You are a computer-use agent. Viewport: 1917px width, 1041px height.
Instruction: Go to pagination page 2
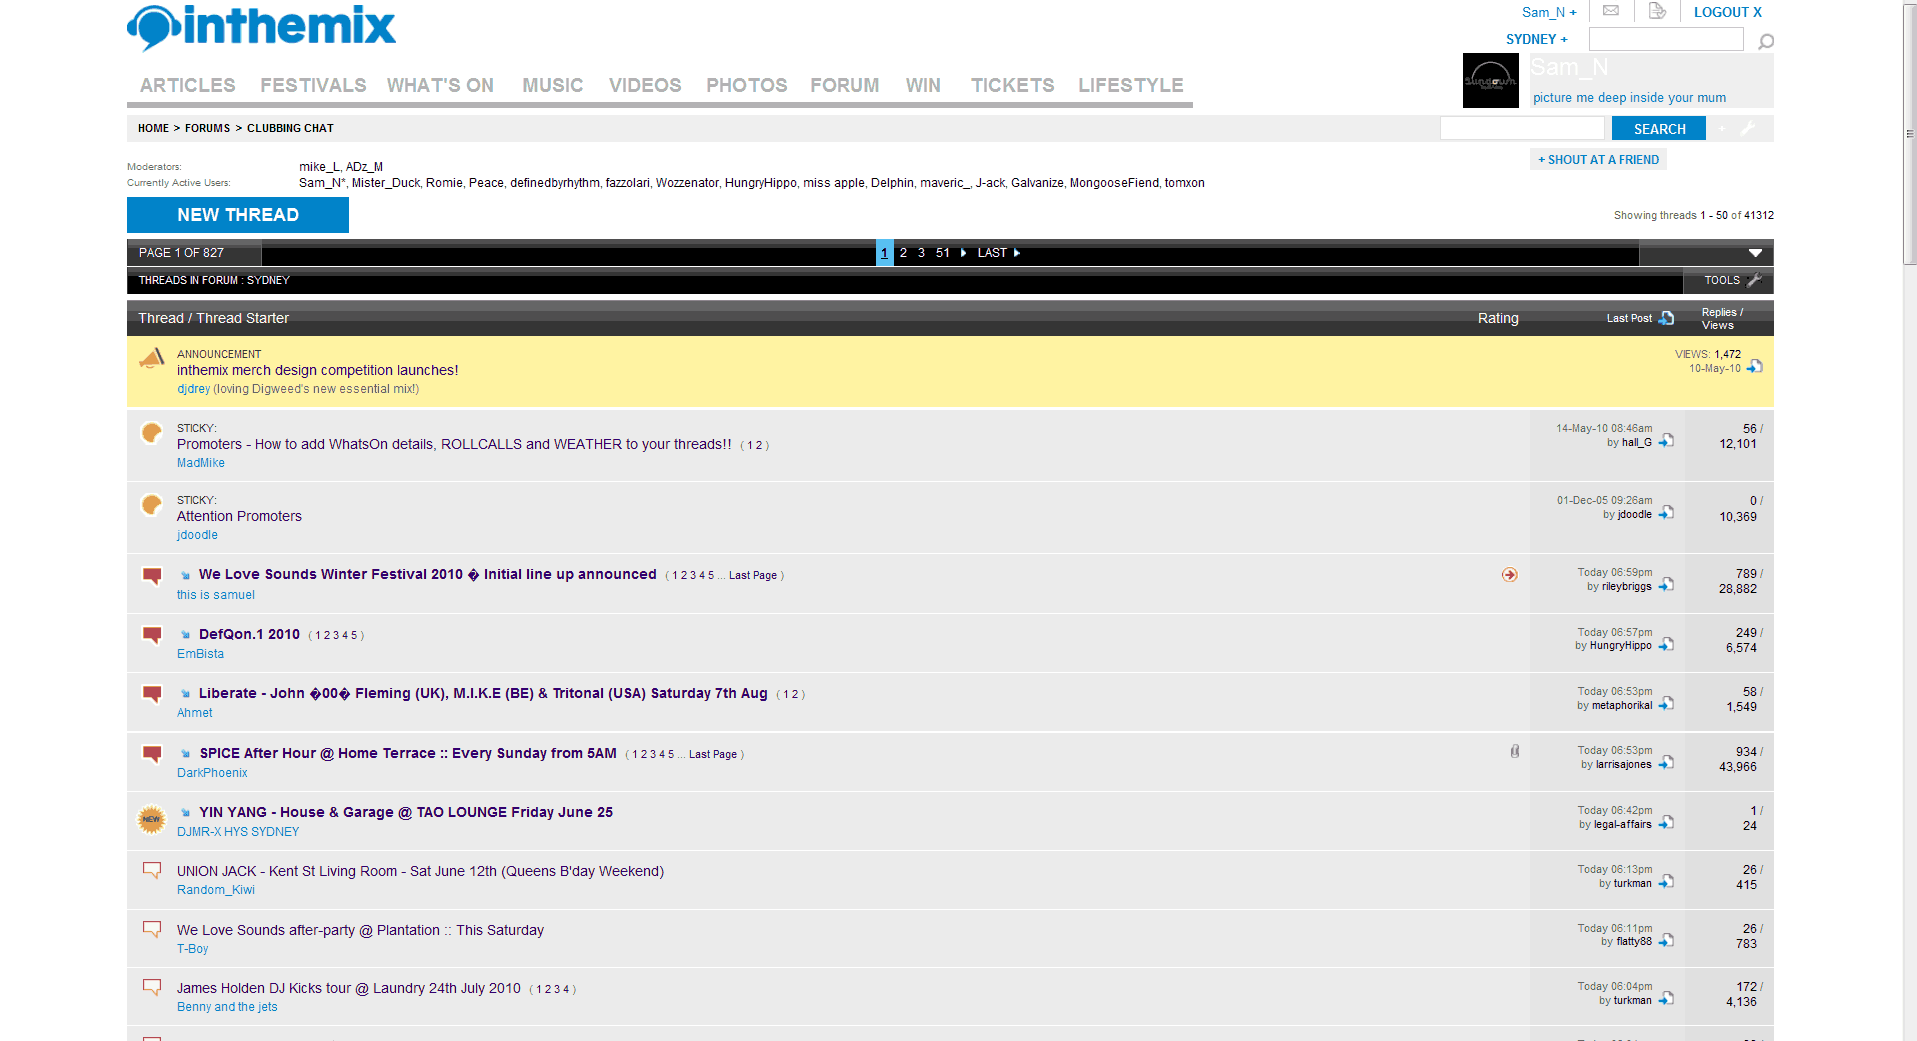[903, 253]
